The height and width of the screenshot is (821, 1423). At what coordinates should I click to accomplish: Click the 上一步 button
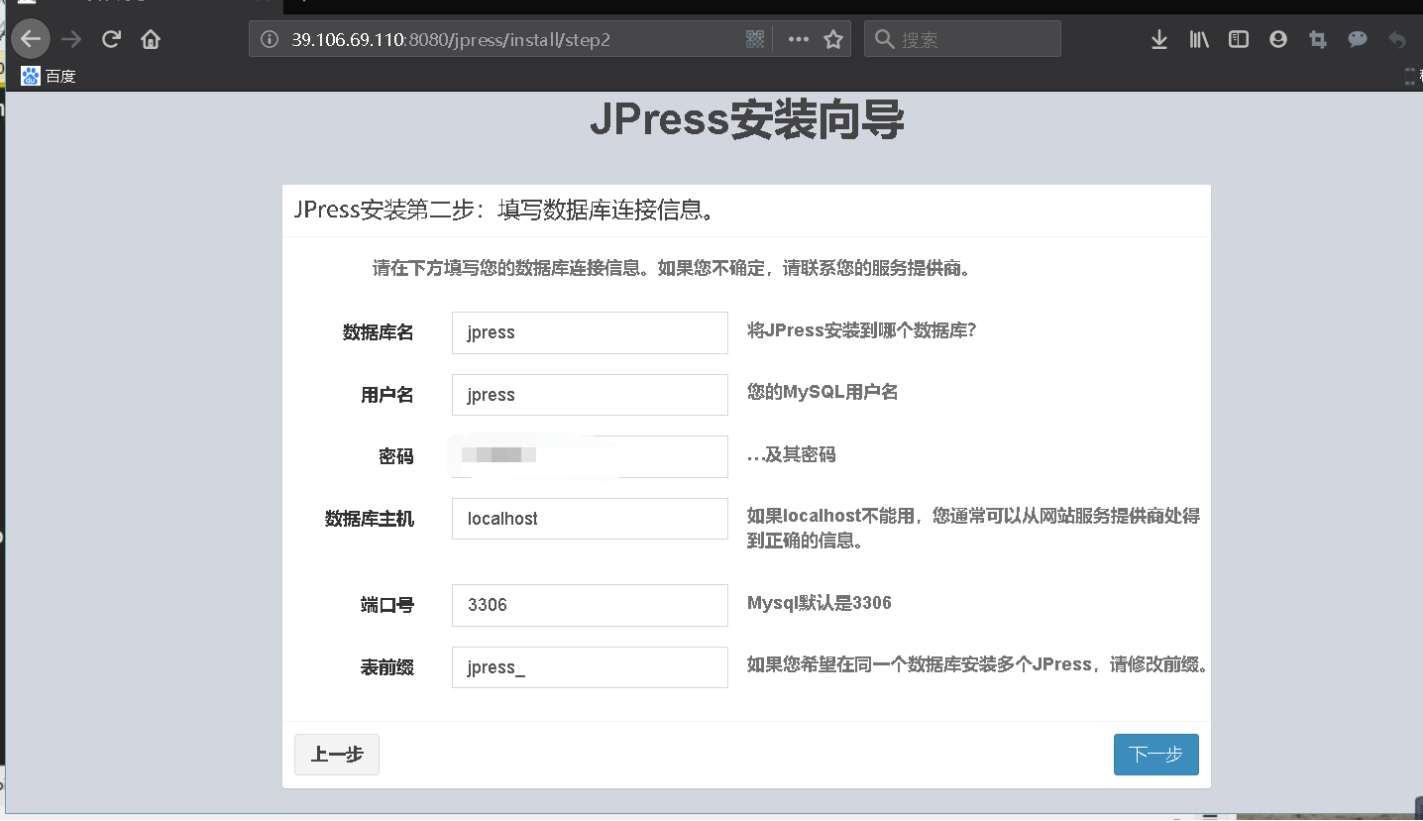point(337,754)
